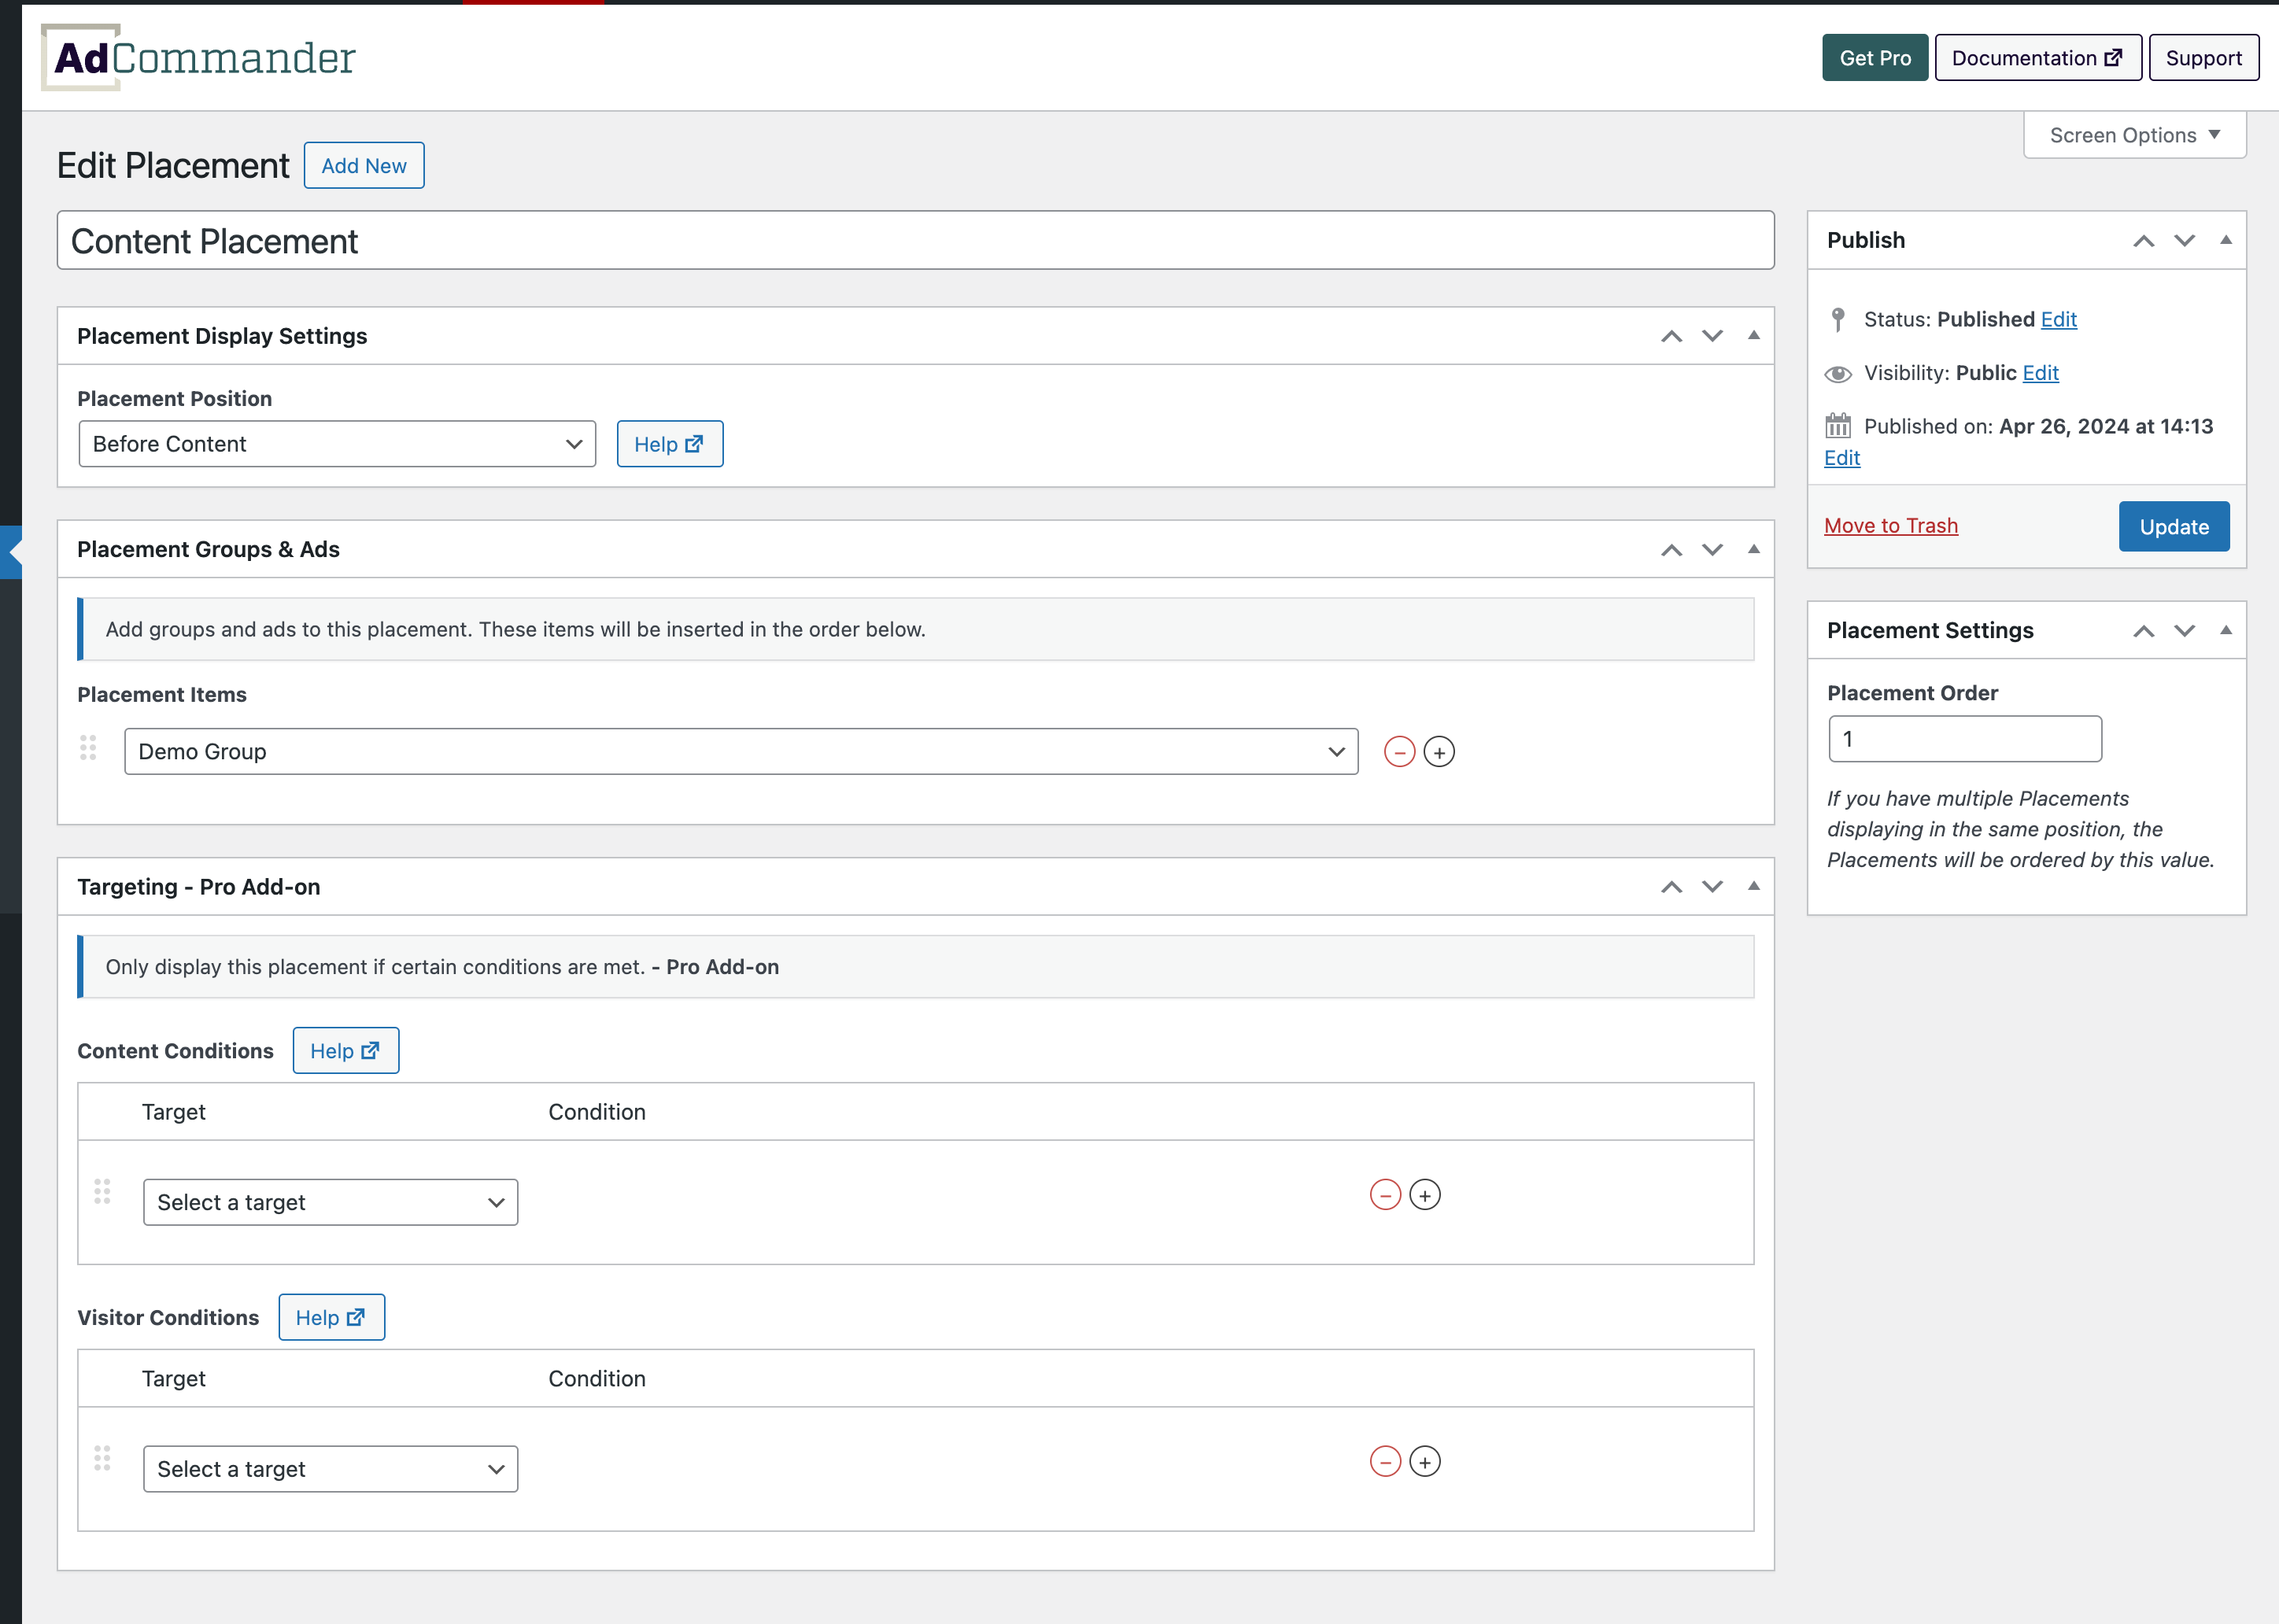Image resolution: width=2279 pixels, height=1624 pixels.
Task: Move Placement Display Settings box down
Action: click(1712, 336)
